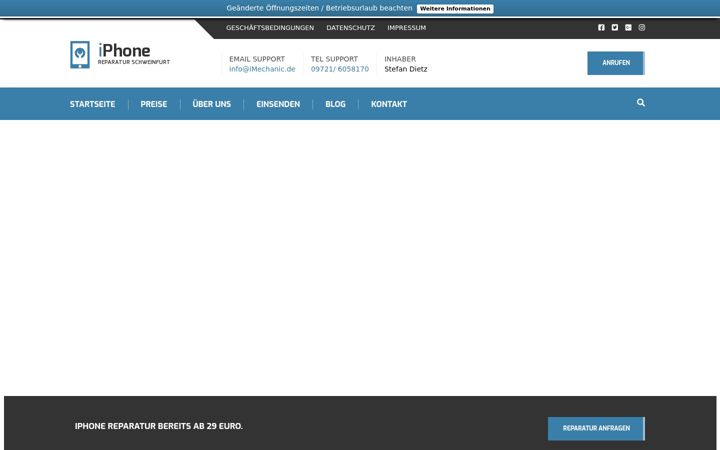Go to Startseite in the main menu

(x=92, y=104)
